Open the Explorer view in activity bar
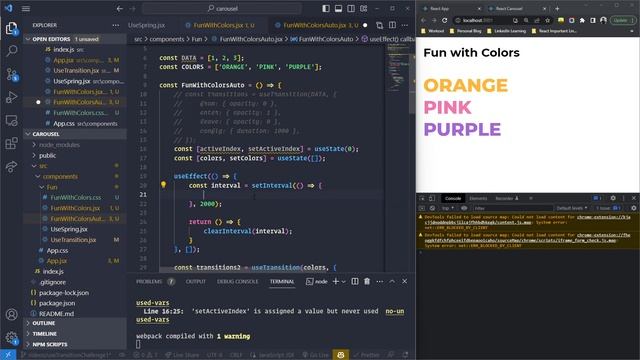Image resolution: width=640 pixels, height=360 pixels. pyautogui.click(x=11, y=28)
